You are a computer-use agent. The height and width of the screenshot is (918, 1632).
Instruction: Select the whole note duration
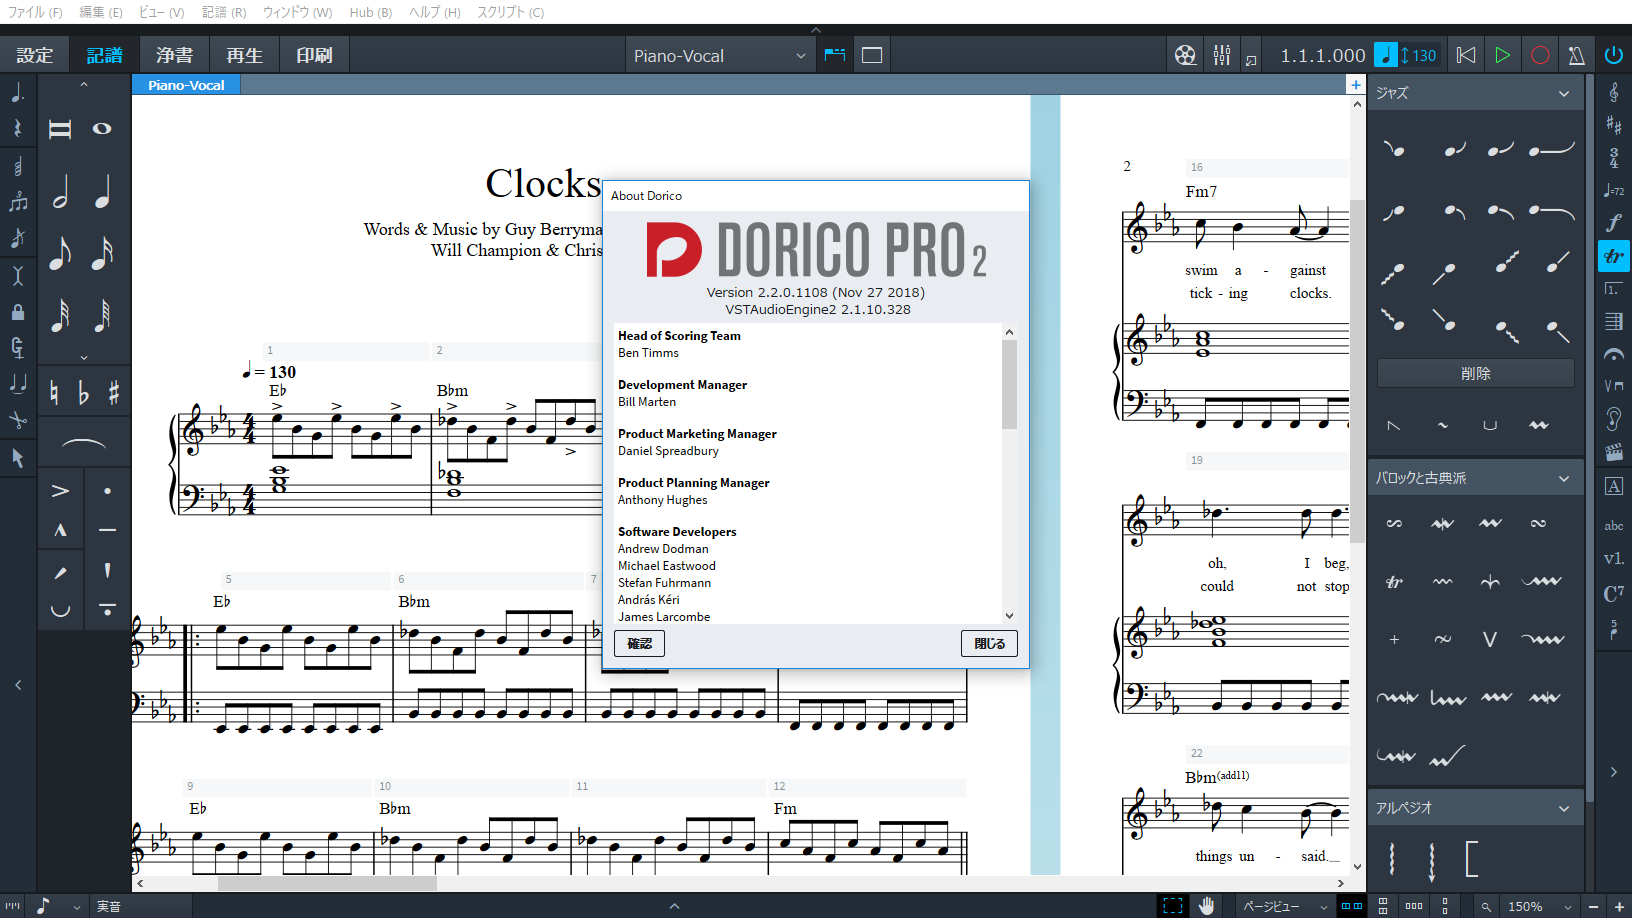coord(102,129)
